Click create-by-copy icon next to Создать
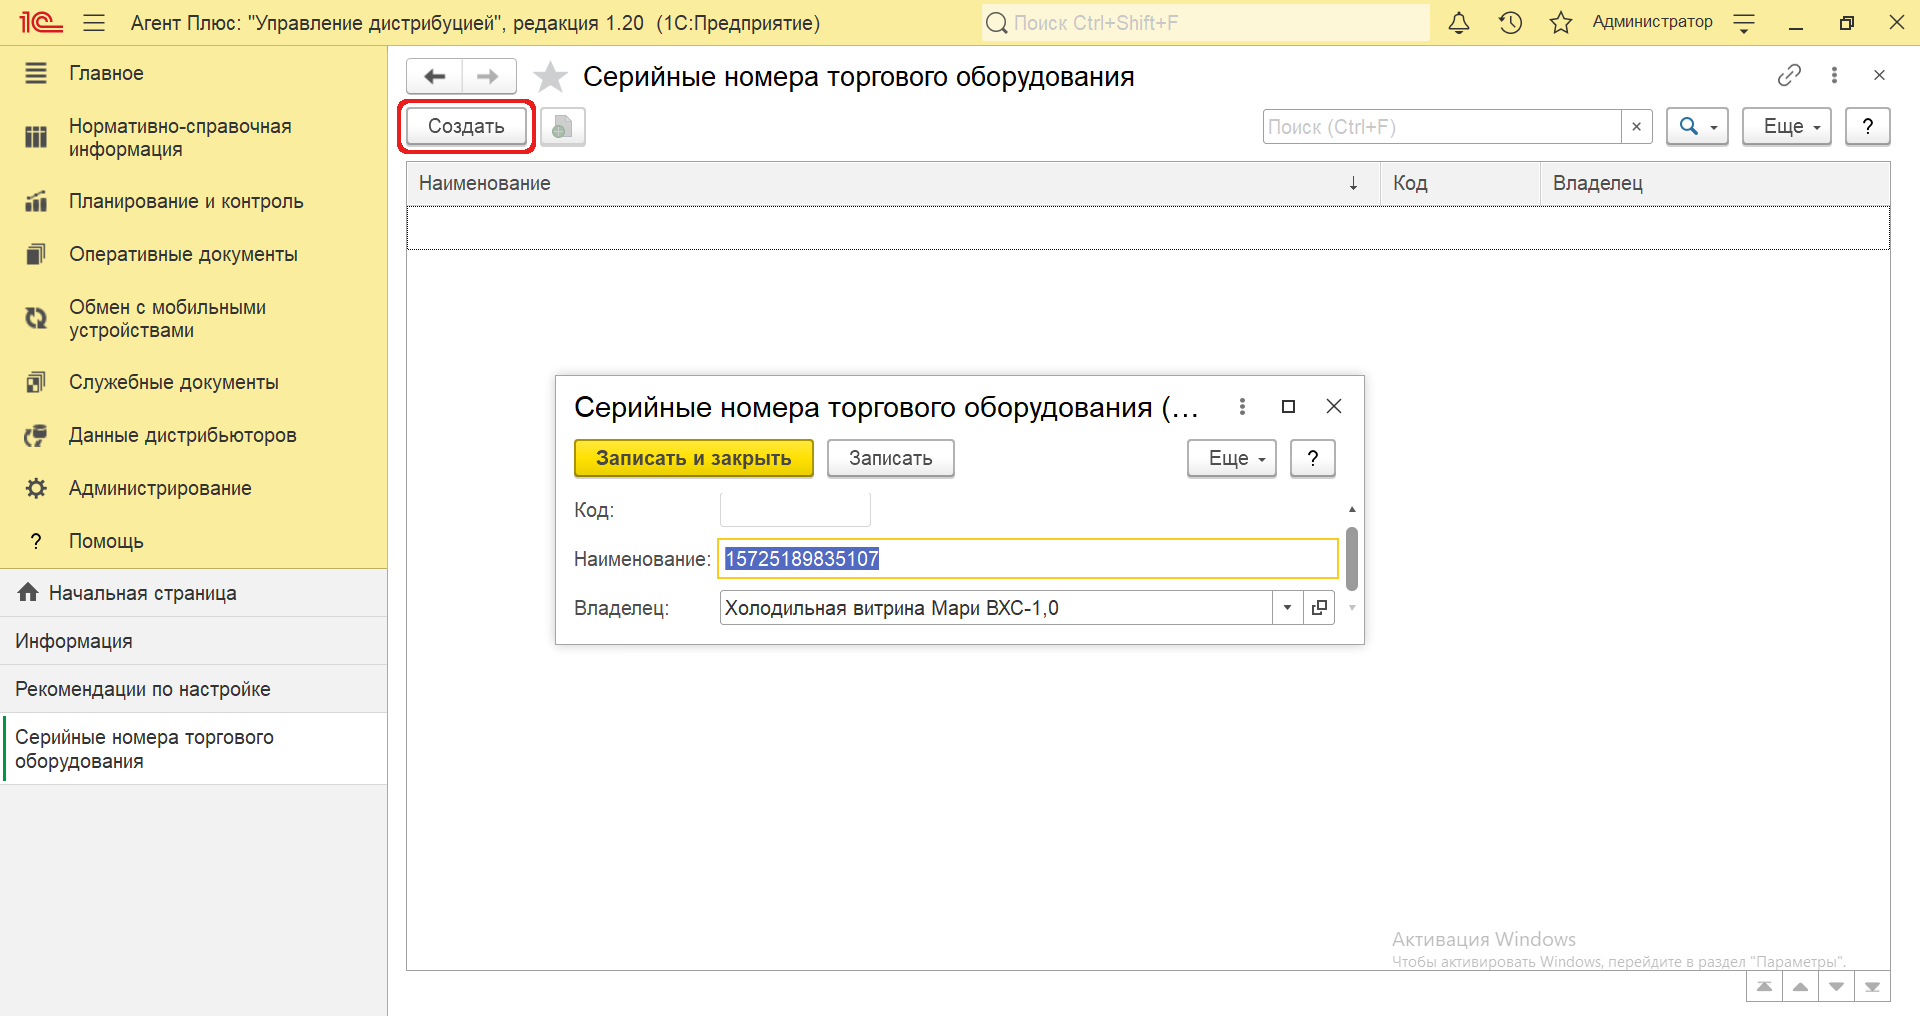Screen dimensions: 1920x1016 tap(562, 127)
